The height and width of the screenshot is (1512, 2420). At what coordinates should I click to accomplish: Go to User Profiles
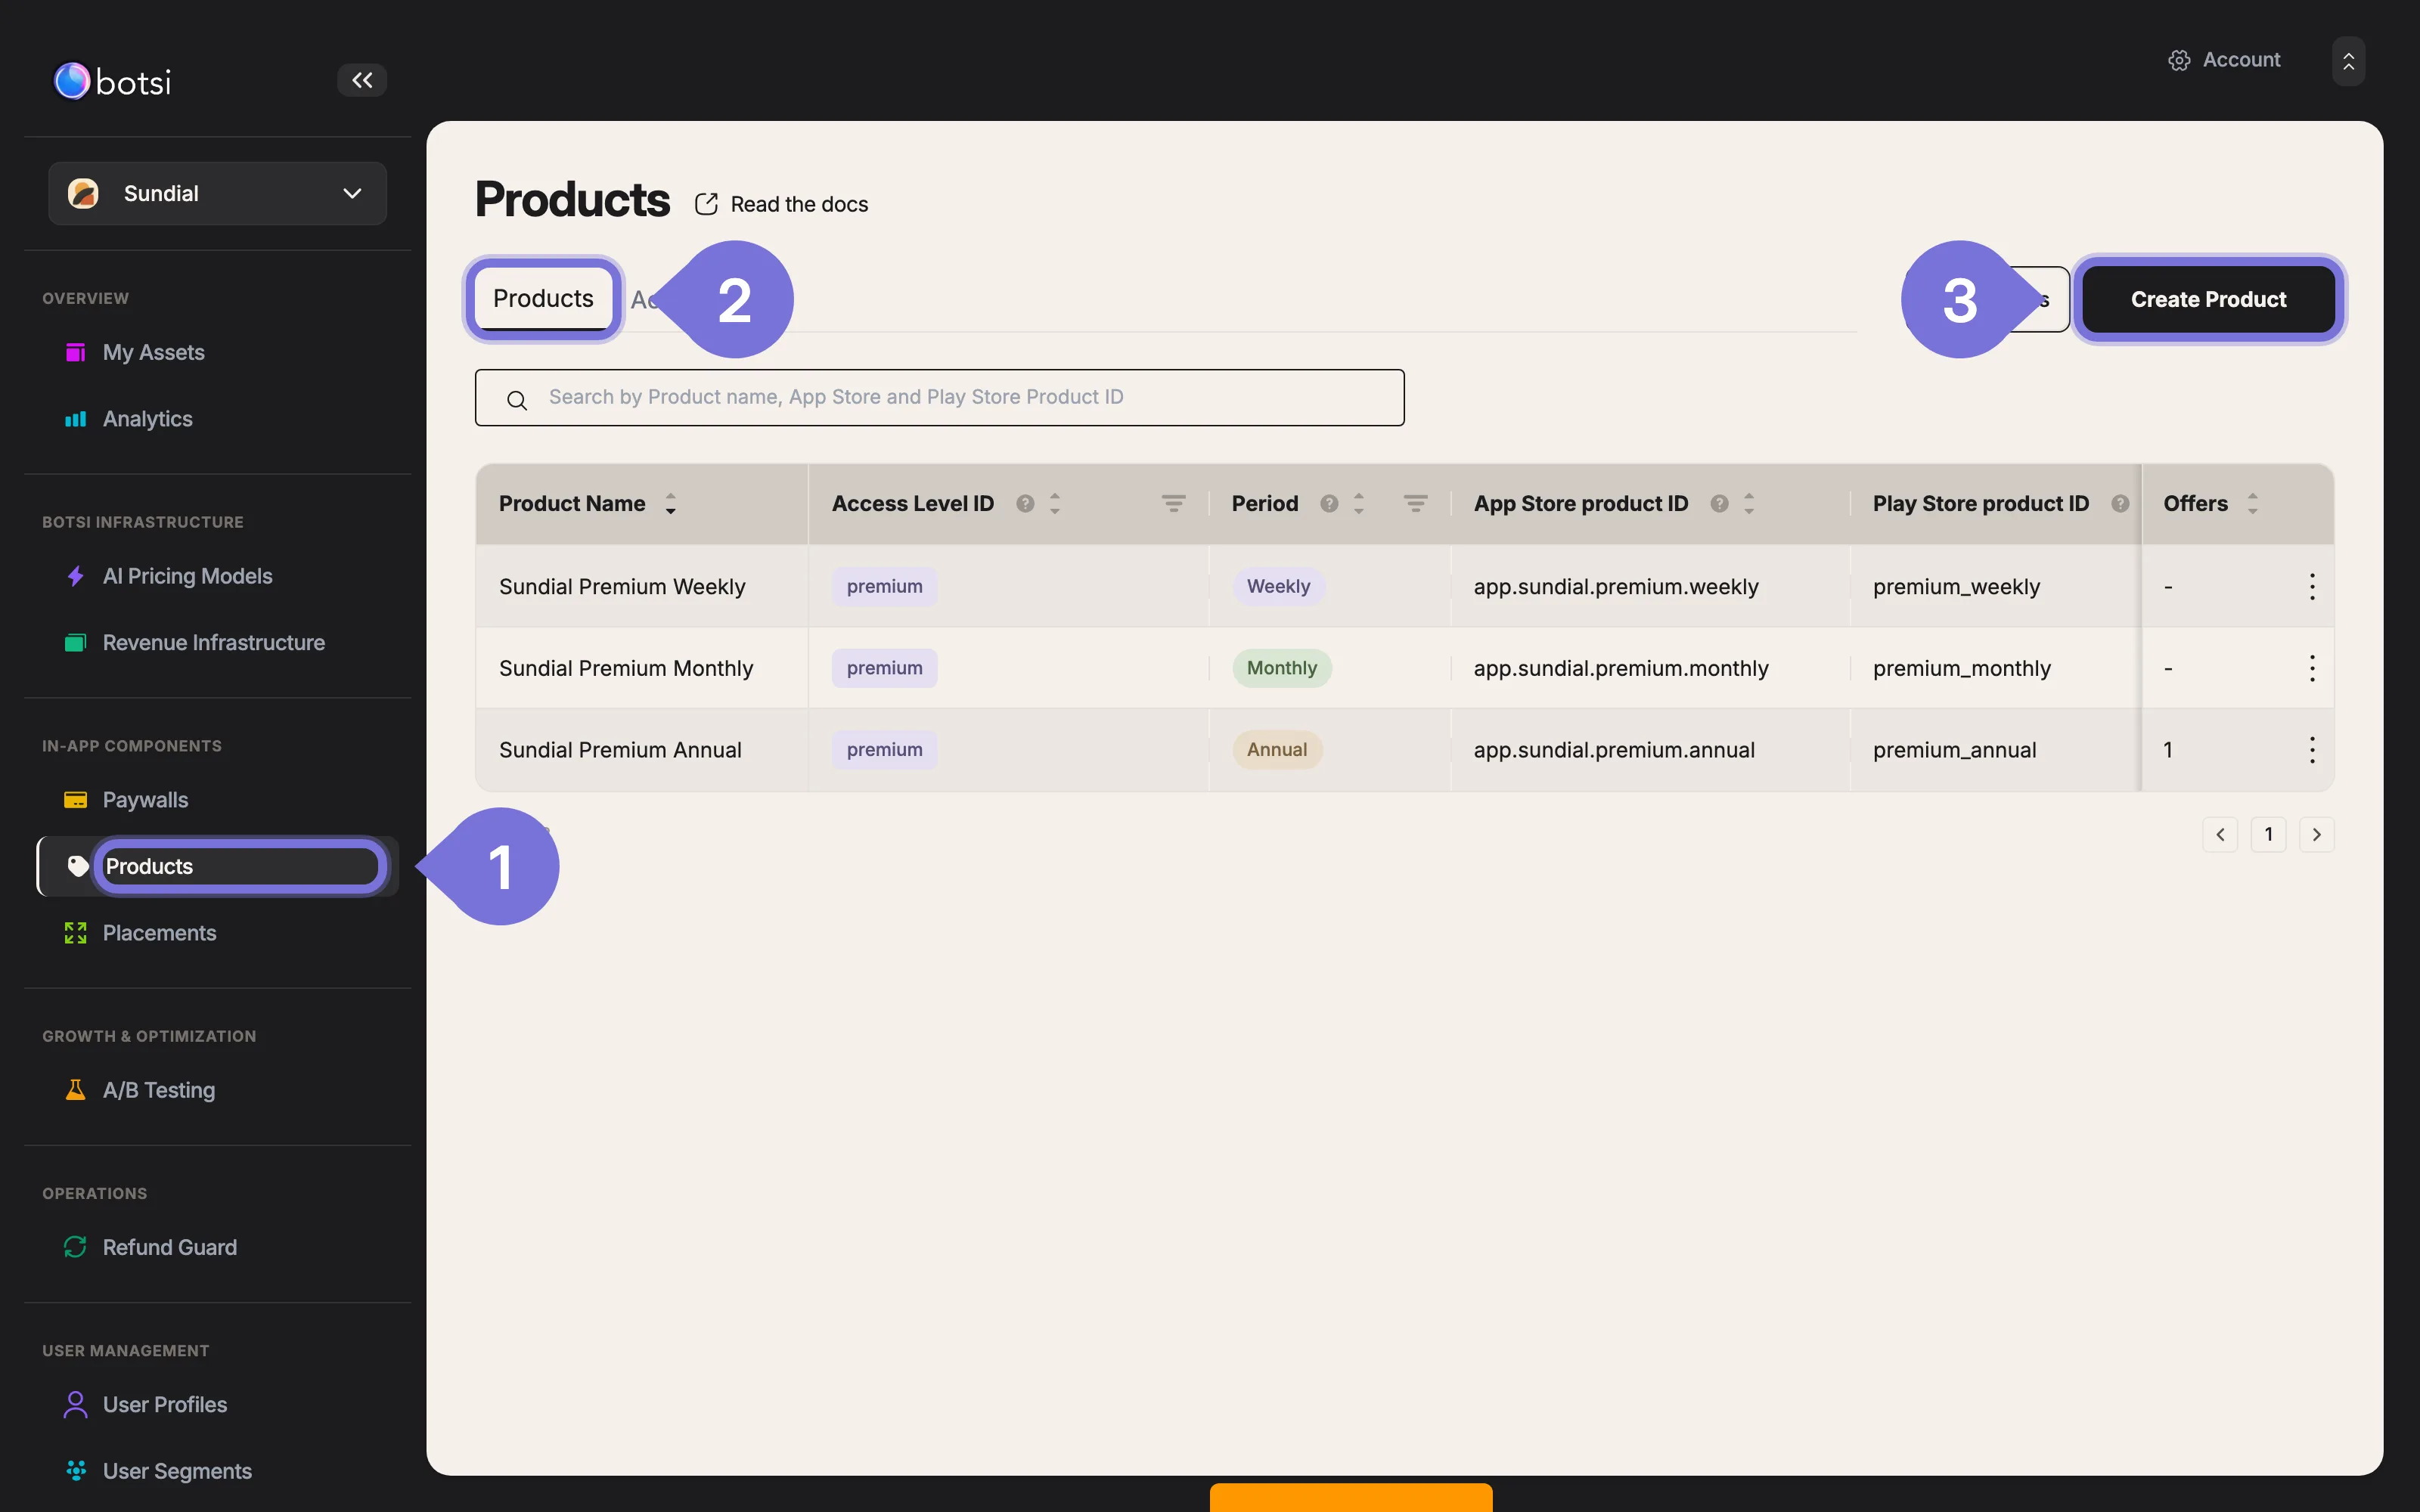[164, 1404]
